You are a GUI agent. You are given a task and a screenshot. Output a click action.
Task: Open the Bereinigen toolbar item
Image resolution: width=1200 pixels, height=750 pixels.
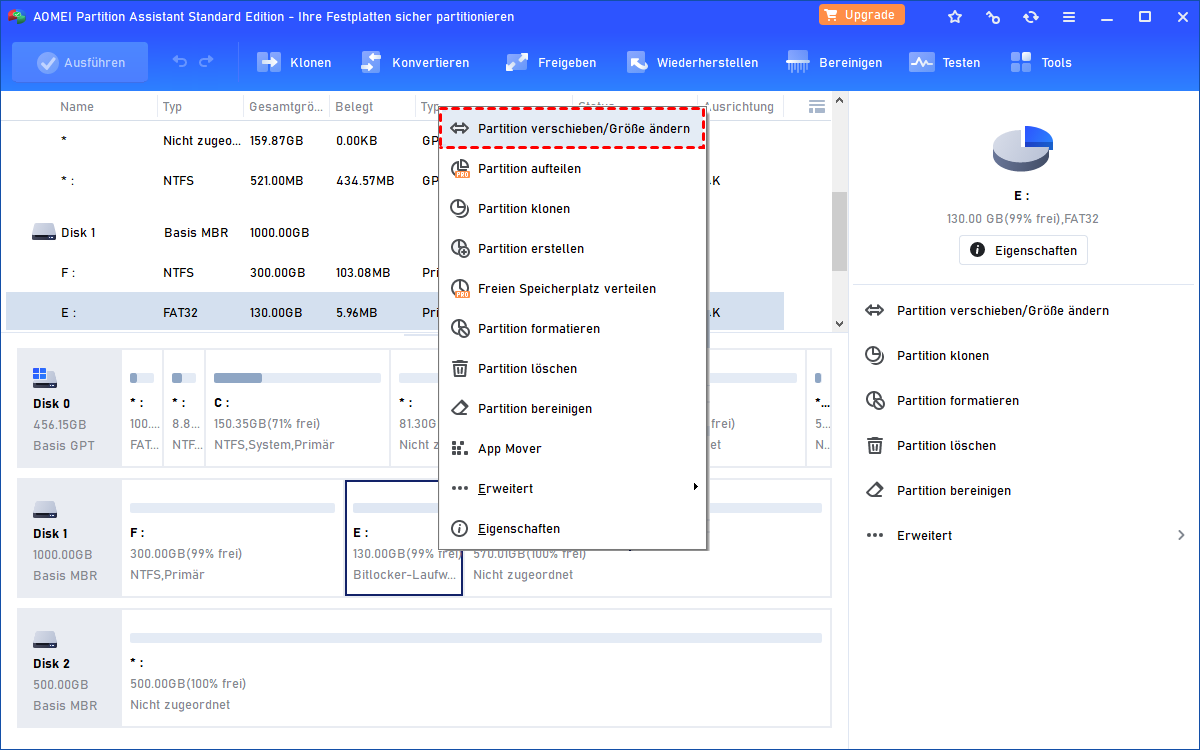pyautogui.click(x=834, y=62)
